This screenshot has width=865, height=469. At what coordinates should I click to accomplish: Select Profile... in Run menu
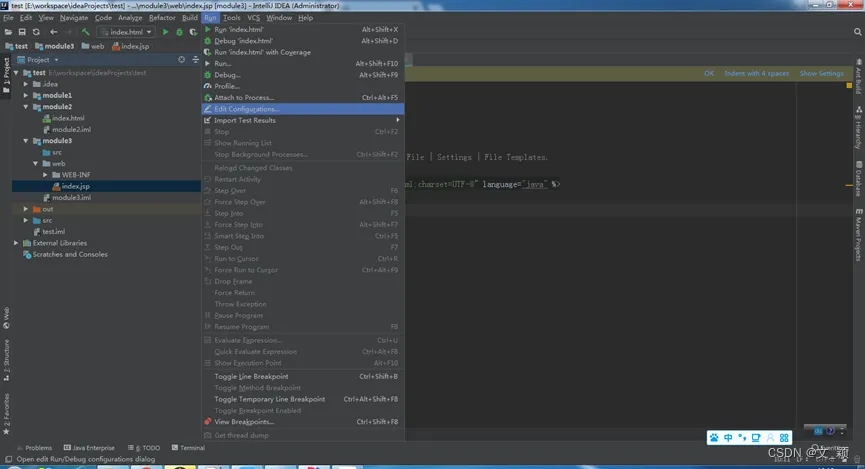[303, 86]
